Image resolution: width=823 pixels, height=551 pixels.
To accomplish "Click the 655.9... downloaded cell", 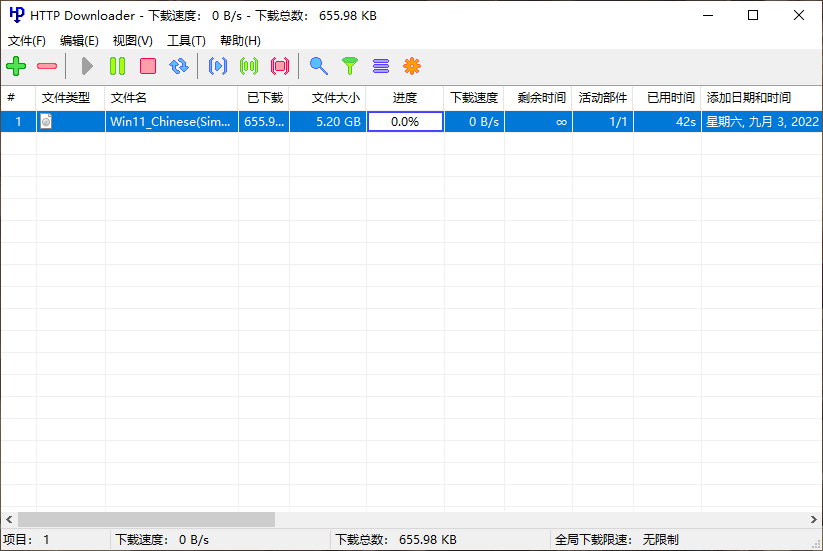I will (264, 122).
